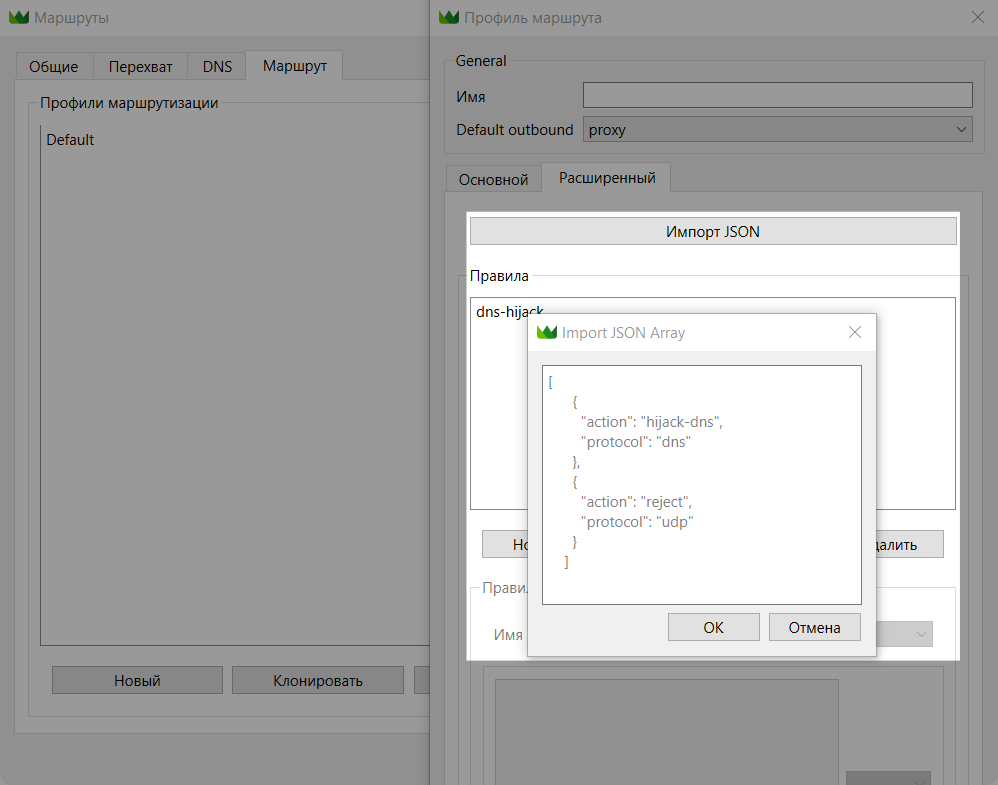Open the Перехват tab

pos(140,67)
